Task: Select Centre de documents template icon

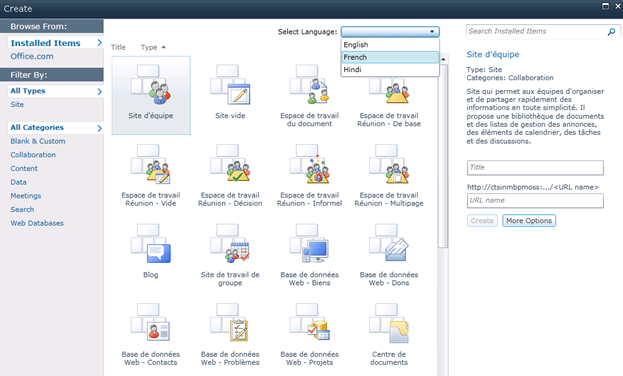Action: pos(389,324)
